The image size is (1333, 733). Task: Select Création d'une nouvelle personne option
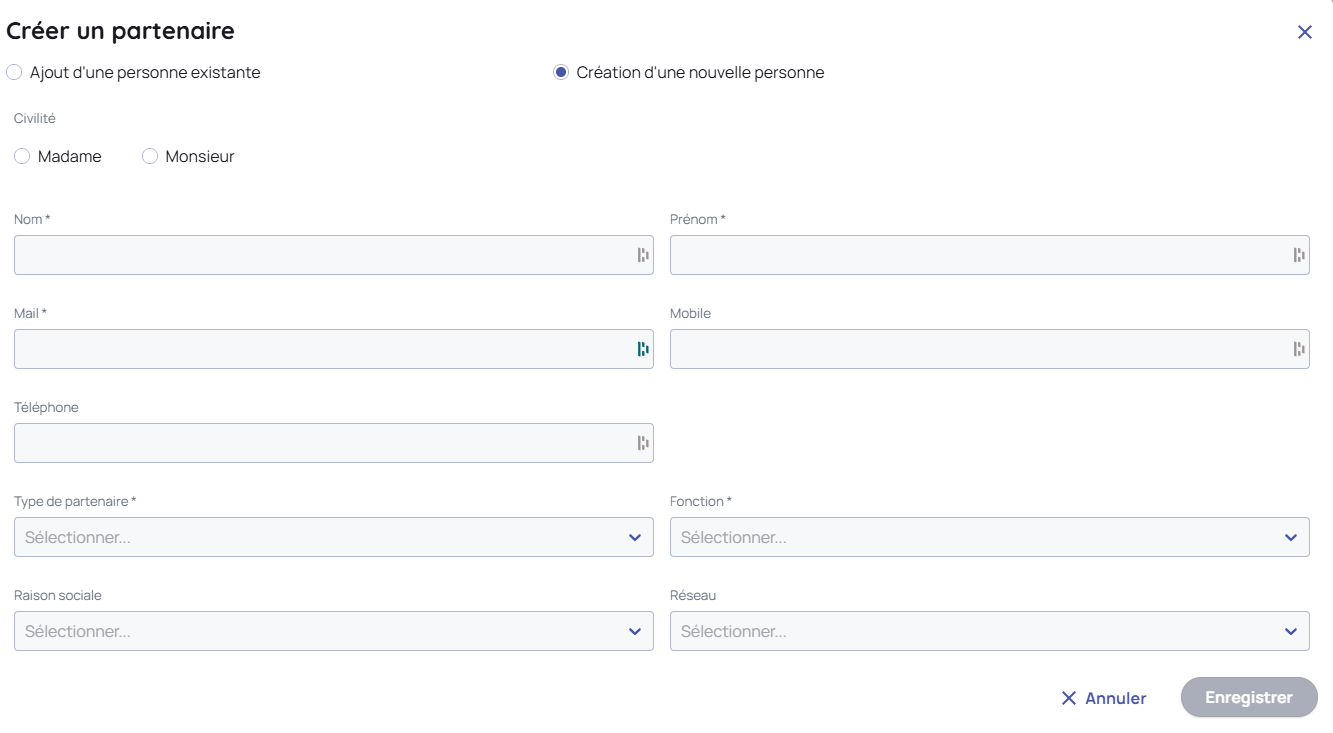click(x=561, y=73)
